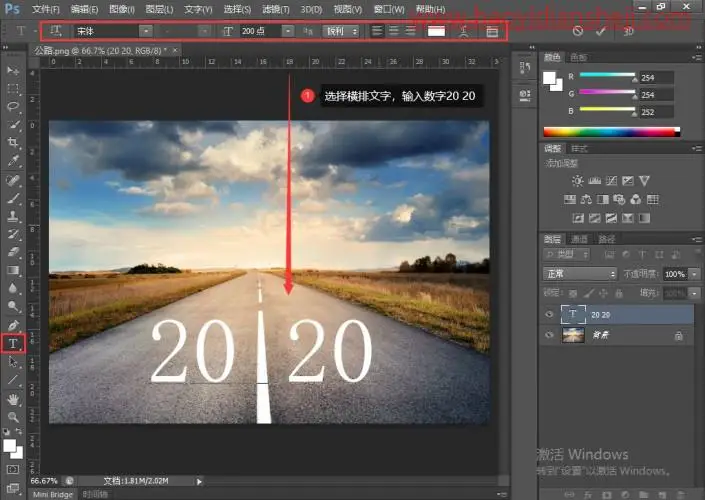Select the Quick Selection tool
705x500 pixels.
coord(13,125)
